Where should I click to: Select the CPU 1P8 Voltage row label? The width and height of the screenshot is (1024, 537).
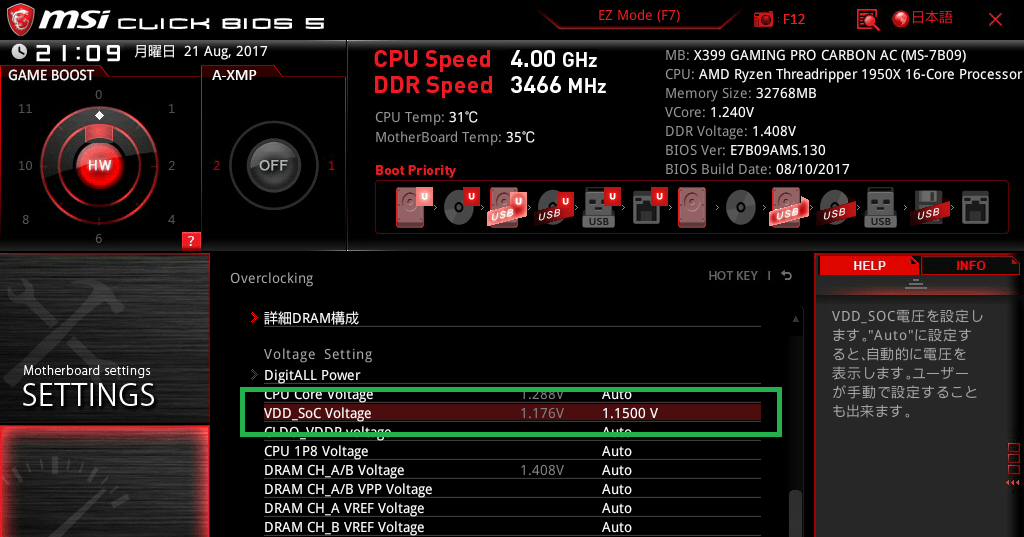pos(316,451)
